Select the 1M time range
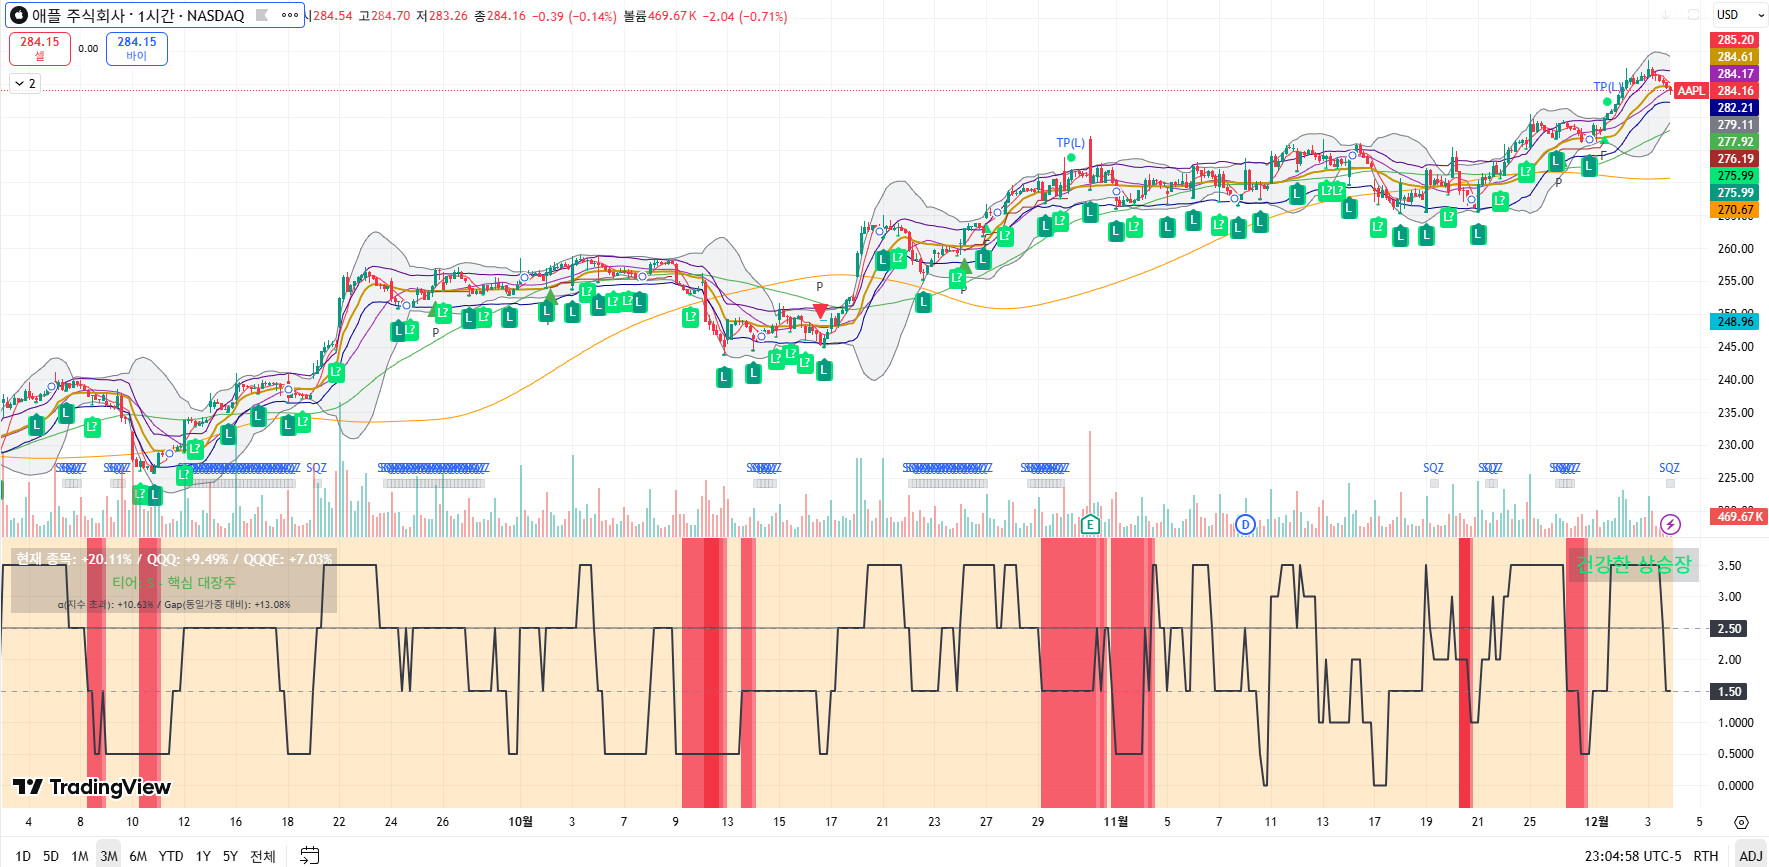 80,856
